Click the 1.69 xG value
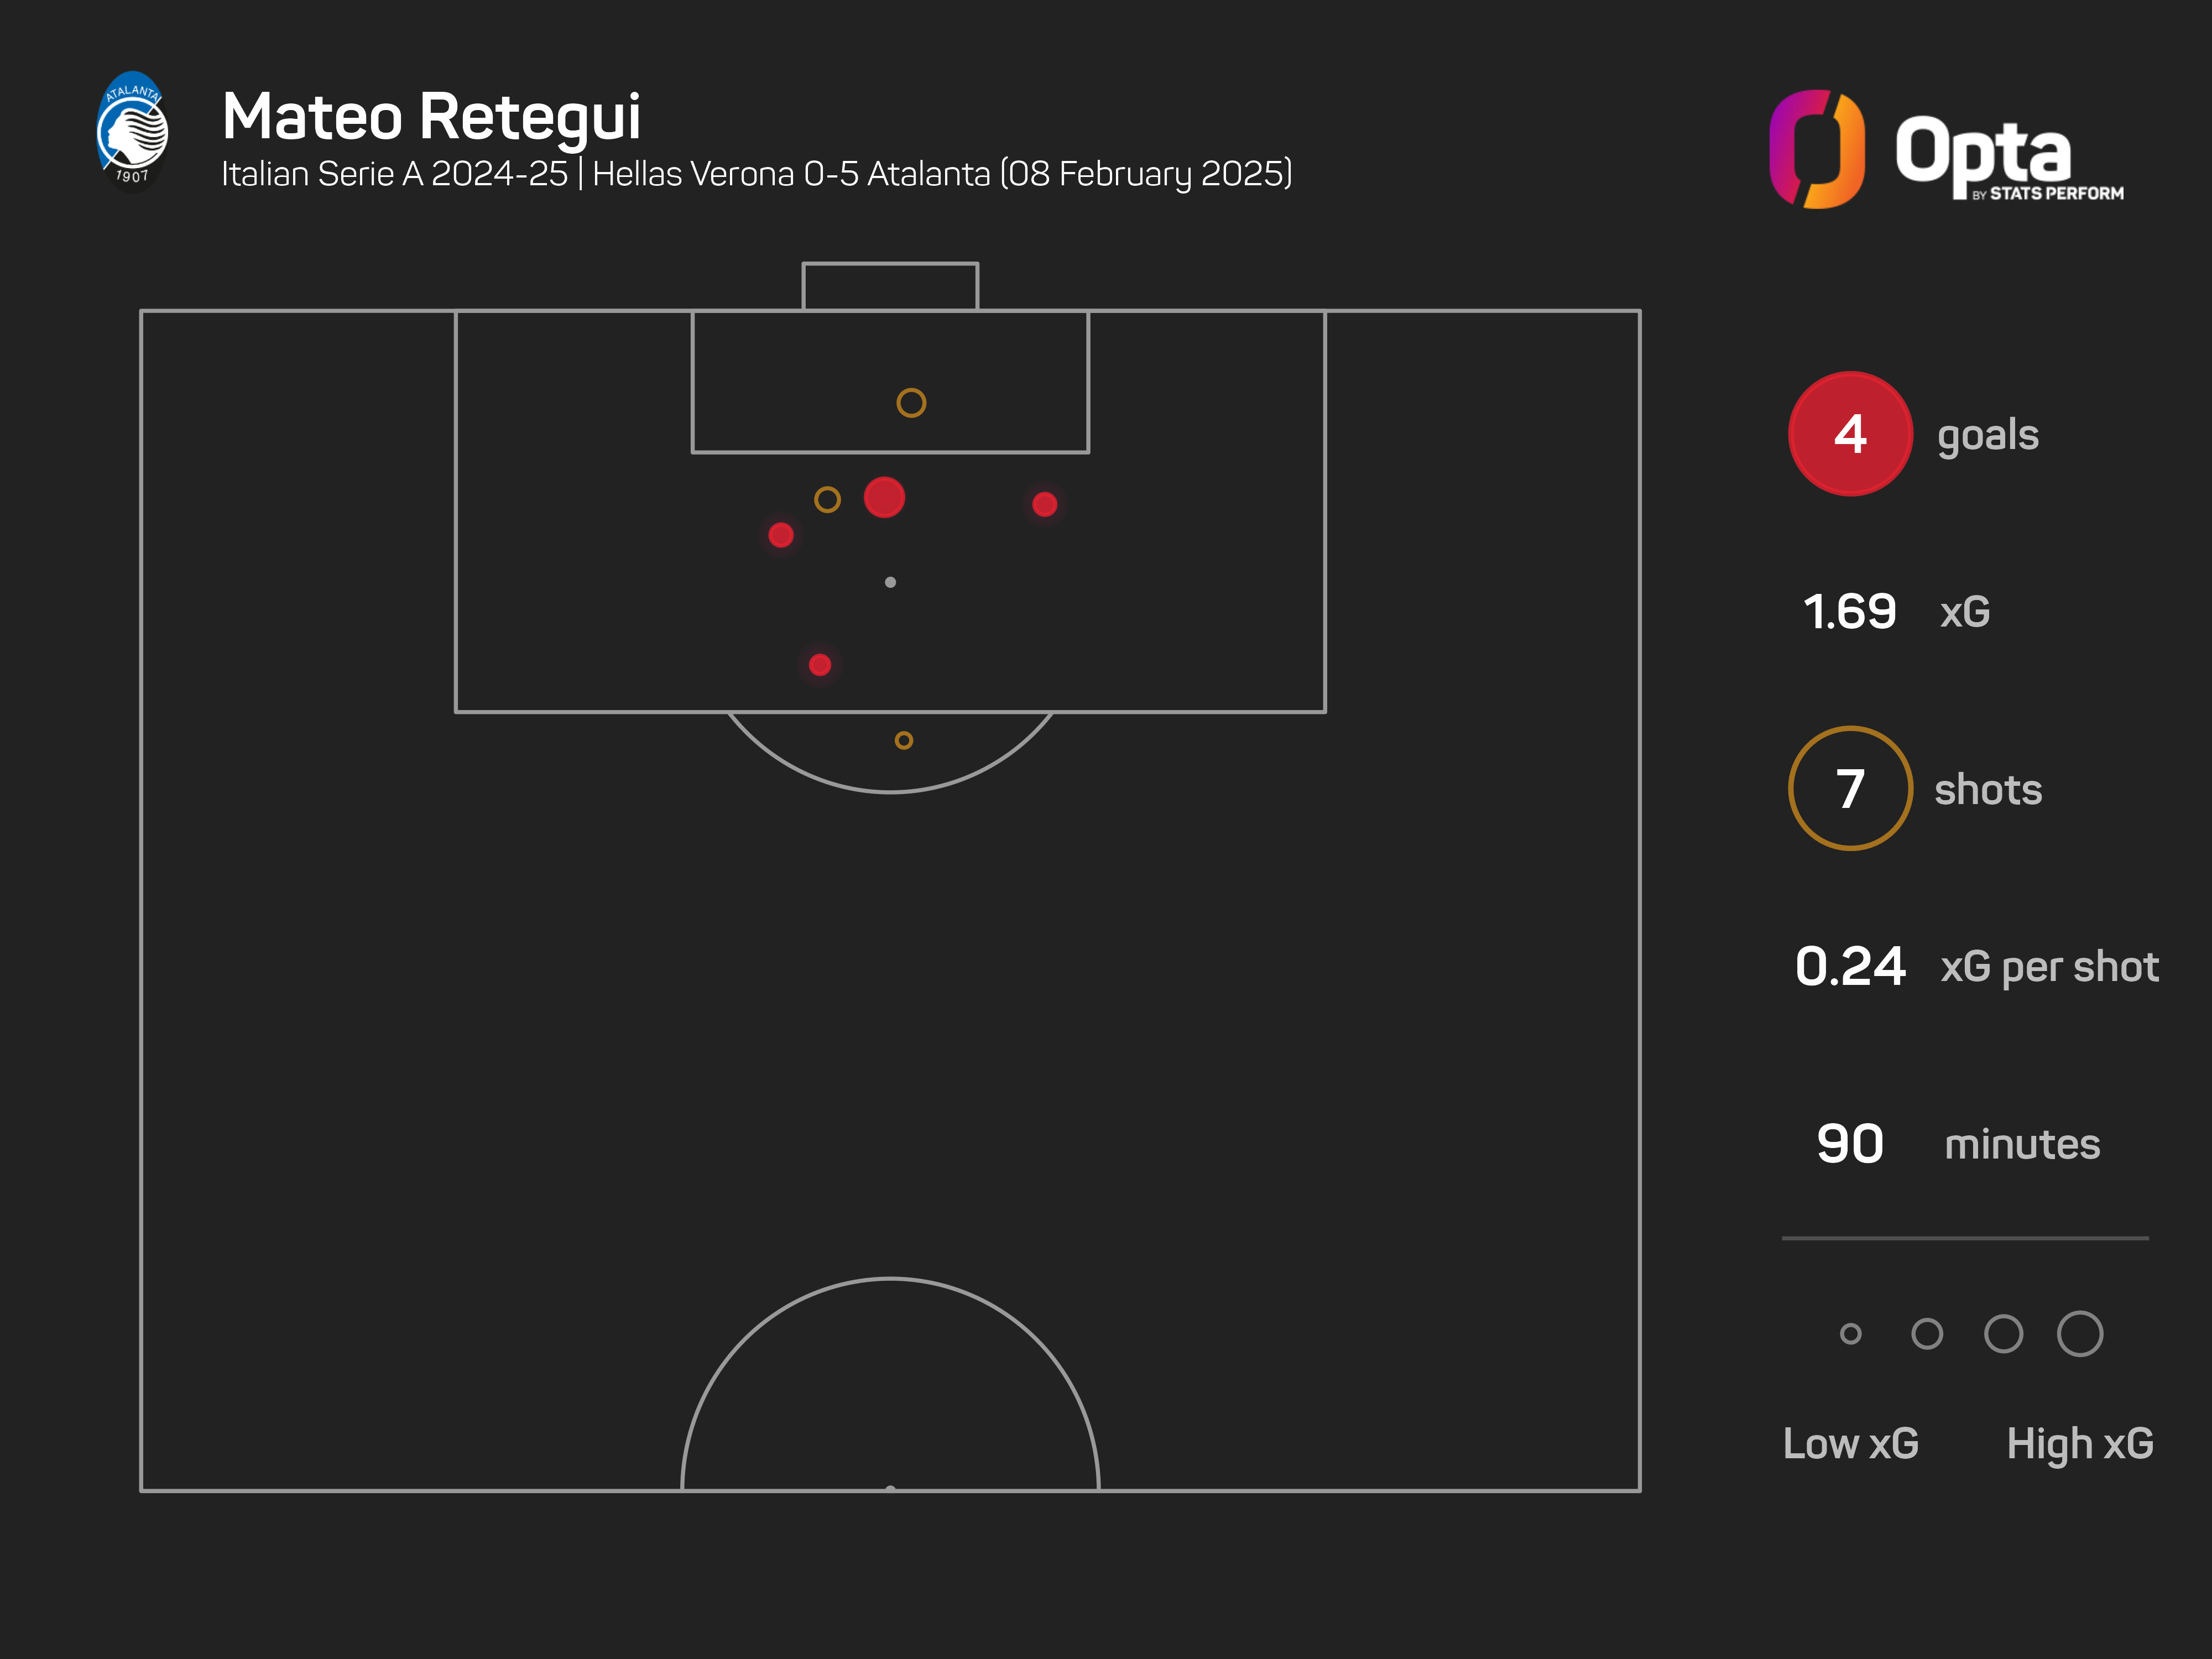This screenshot has width=2212, height=1659. (1849, 612)
